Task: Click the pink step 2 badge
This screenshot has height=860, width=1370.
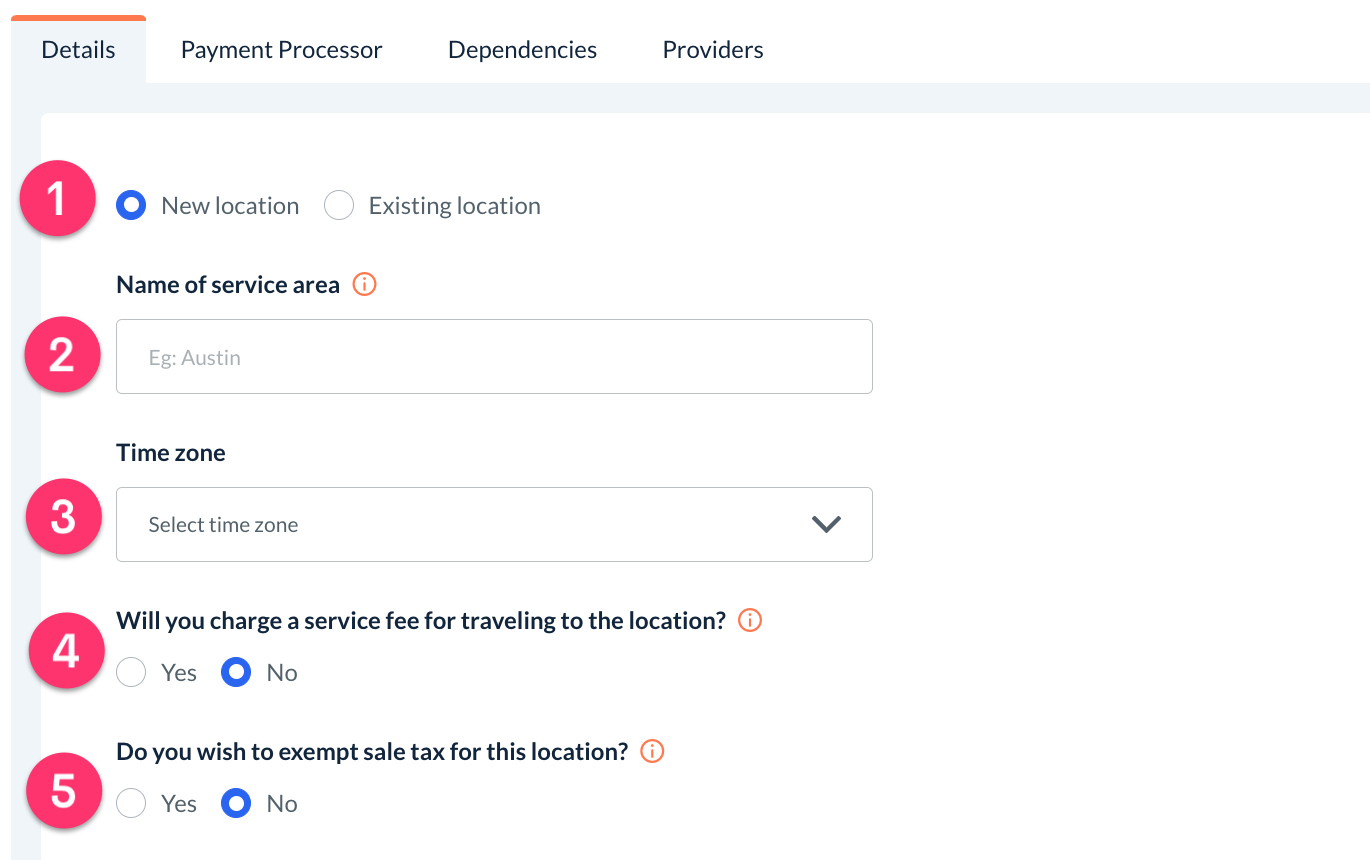Action: click(62, 355)
